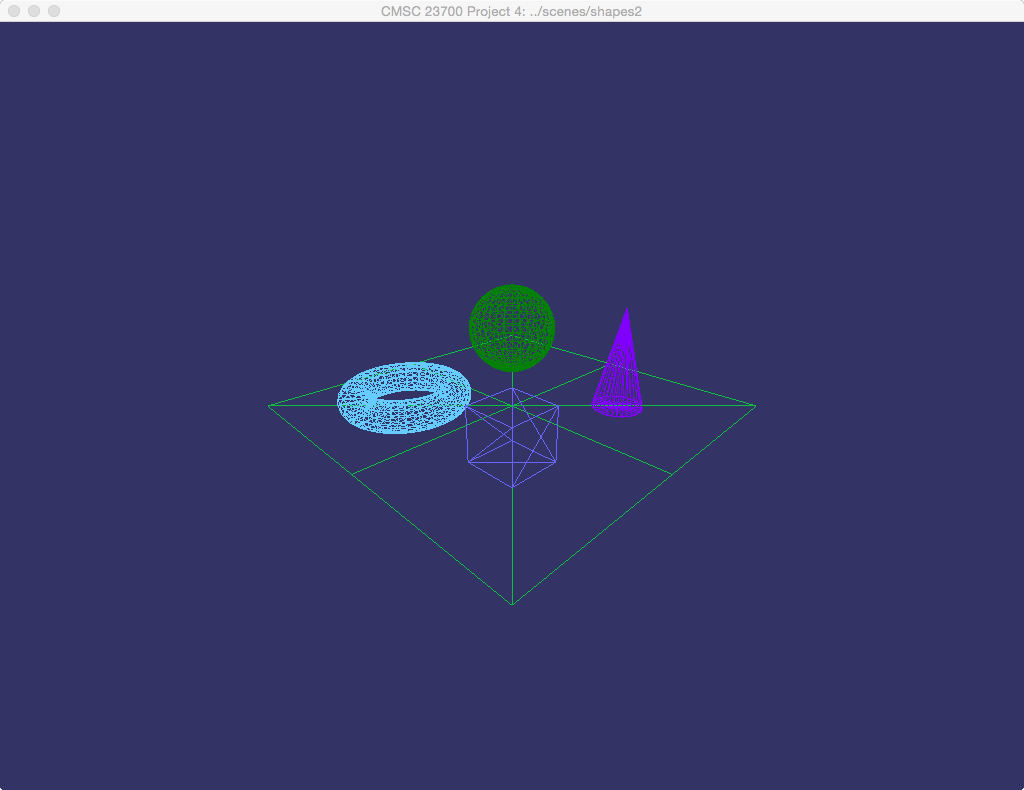Click the pointed tip of the purple cone
Screen dimensions: 1024x790
pos(627,309)
